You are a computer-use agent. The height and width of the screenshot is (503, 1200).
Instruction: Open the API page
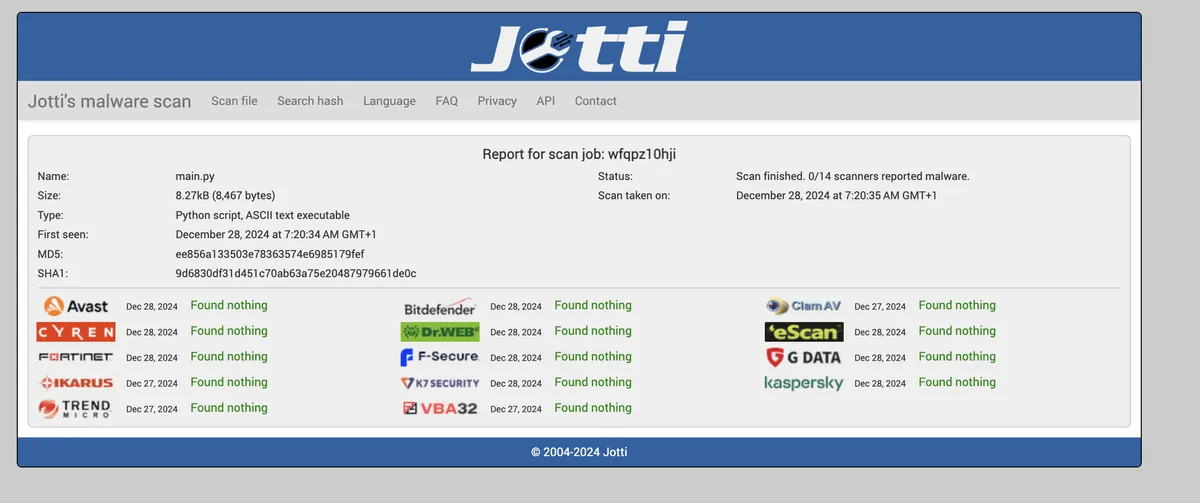point(546,101)
